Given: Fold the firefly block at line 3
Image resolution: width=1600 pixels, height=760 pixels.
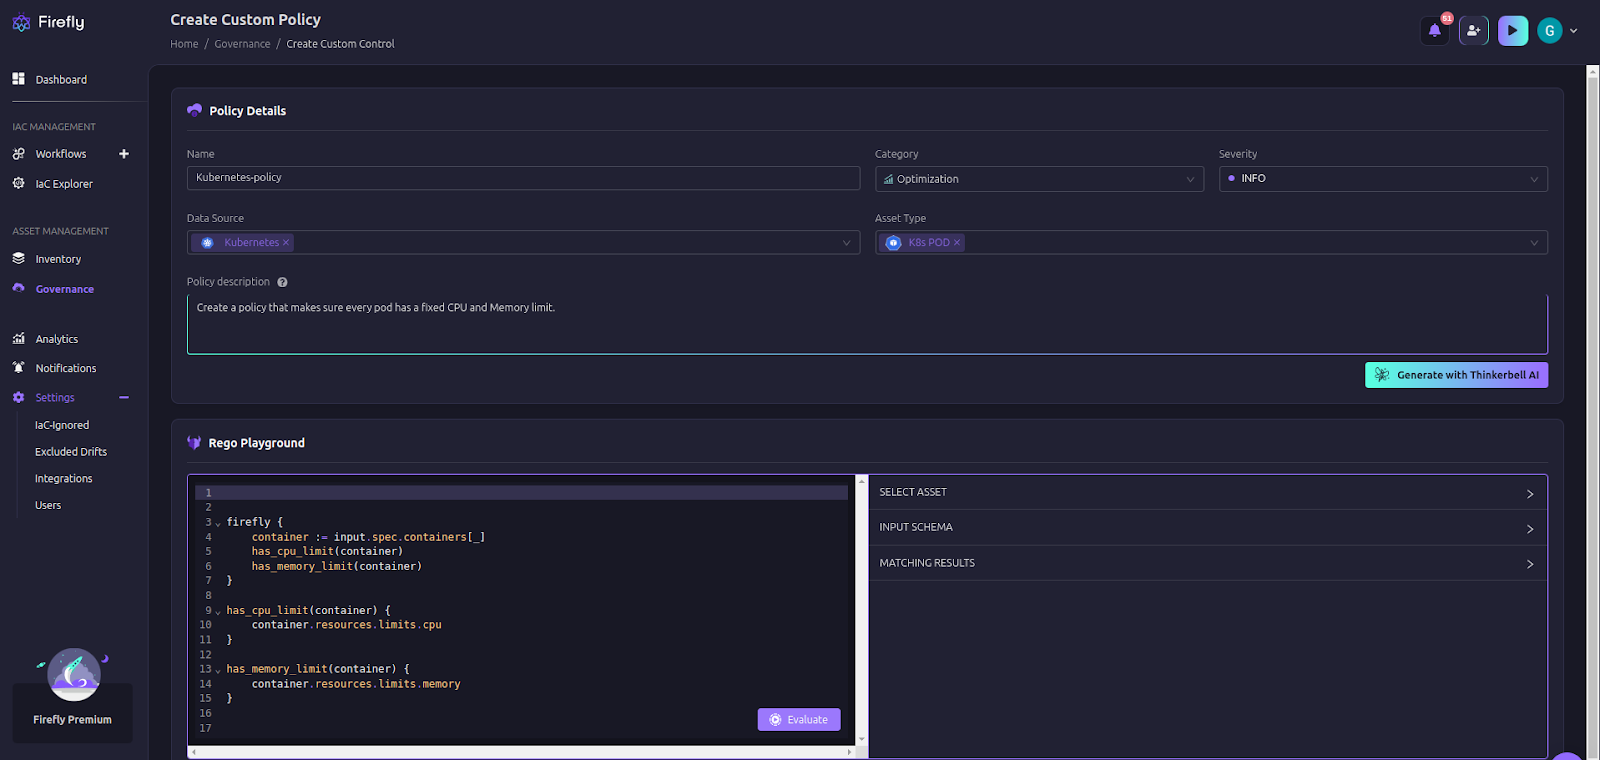Looking at the screenshot, I should (218, 524).
